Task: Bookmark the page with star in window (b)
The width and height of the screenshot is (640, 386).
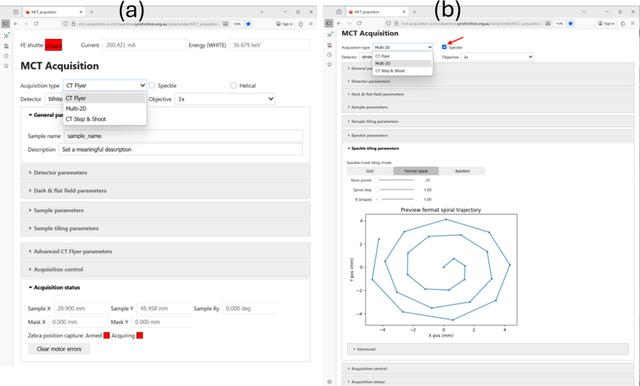Action: tap(571, 24)
